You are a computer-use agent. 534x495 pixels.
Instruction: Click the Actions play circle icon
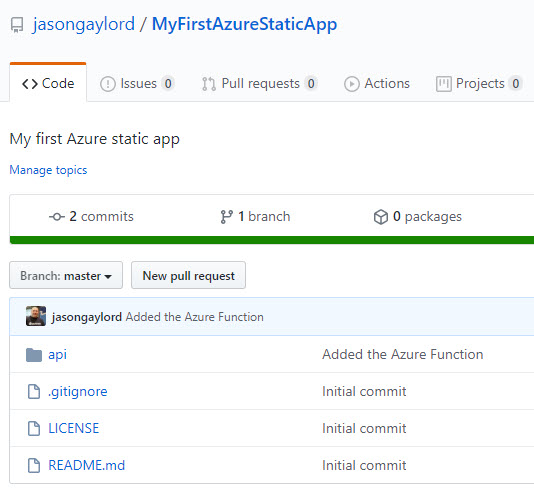pos(351,84)
